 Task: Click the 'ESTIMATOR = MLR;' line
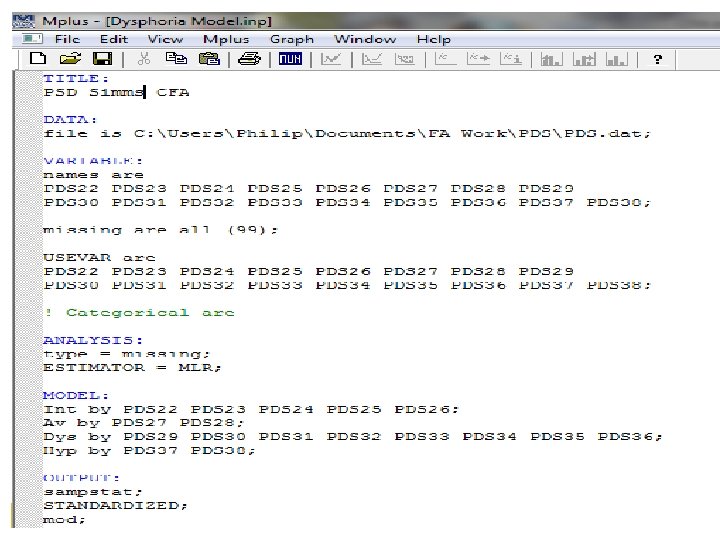132,367
